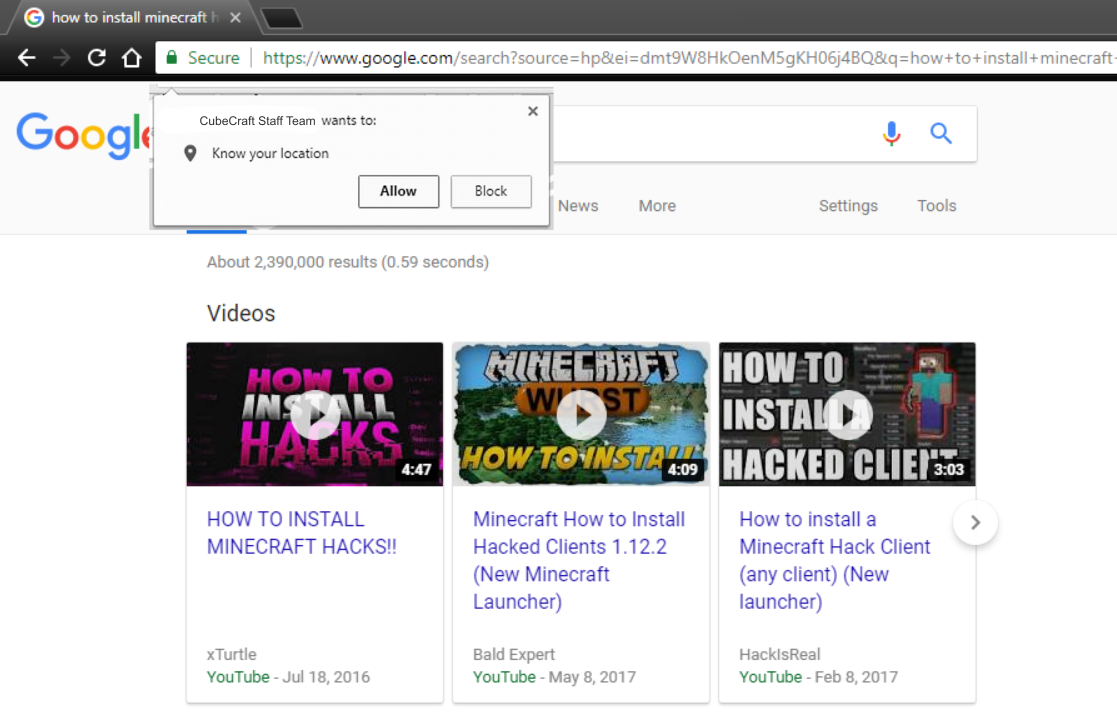Close the 'how to install minecraft' tab
Image resolution: width=1117 pixels, height=713 pixels.
[x=236, y=18]
